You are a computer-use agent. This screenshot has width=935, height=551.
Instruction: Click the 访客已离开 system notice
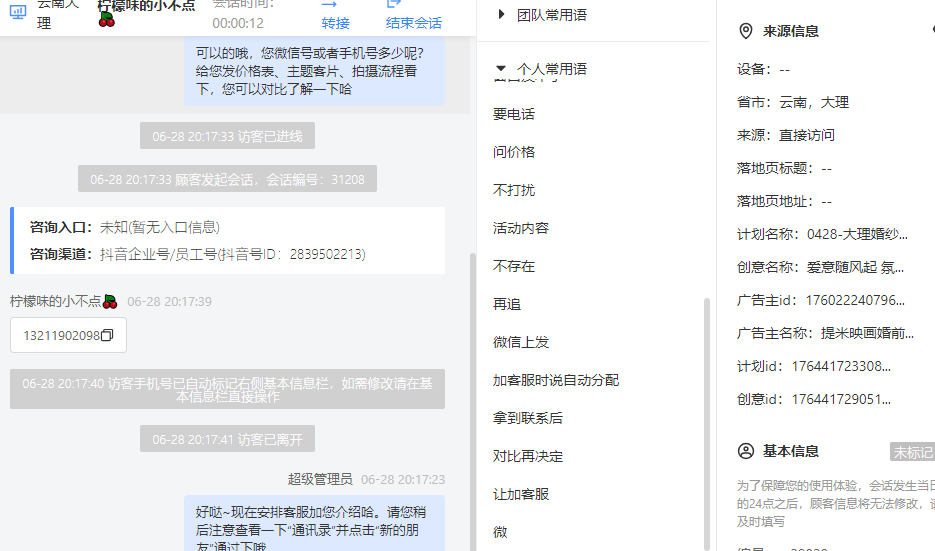tap(227, 439)
